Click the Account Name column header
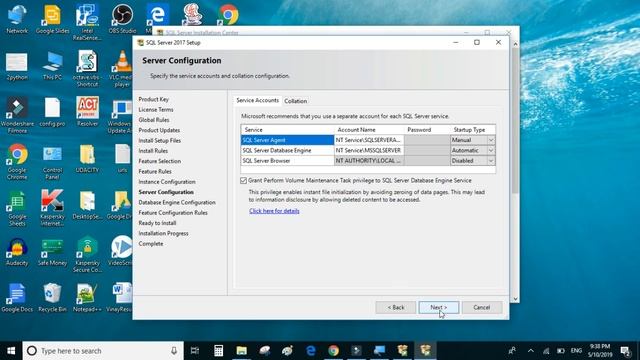Viewport: 640px width, 360px height. pyautogui.click(x=369, y=130)
